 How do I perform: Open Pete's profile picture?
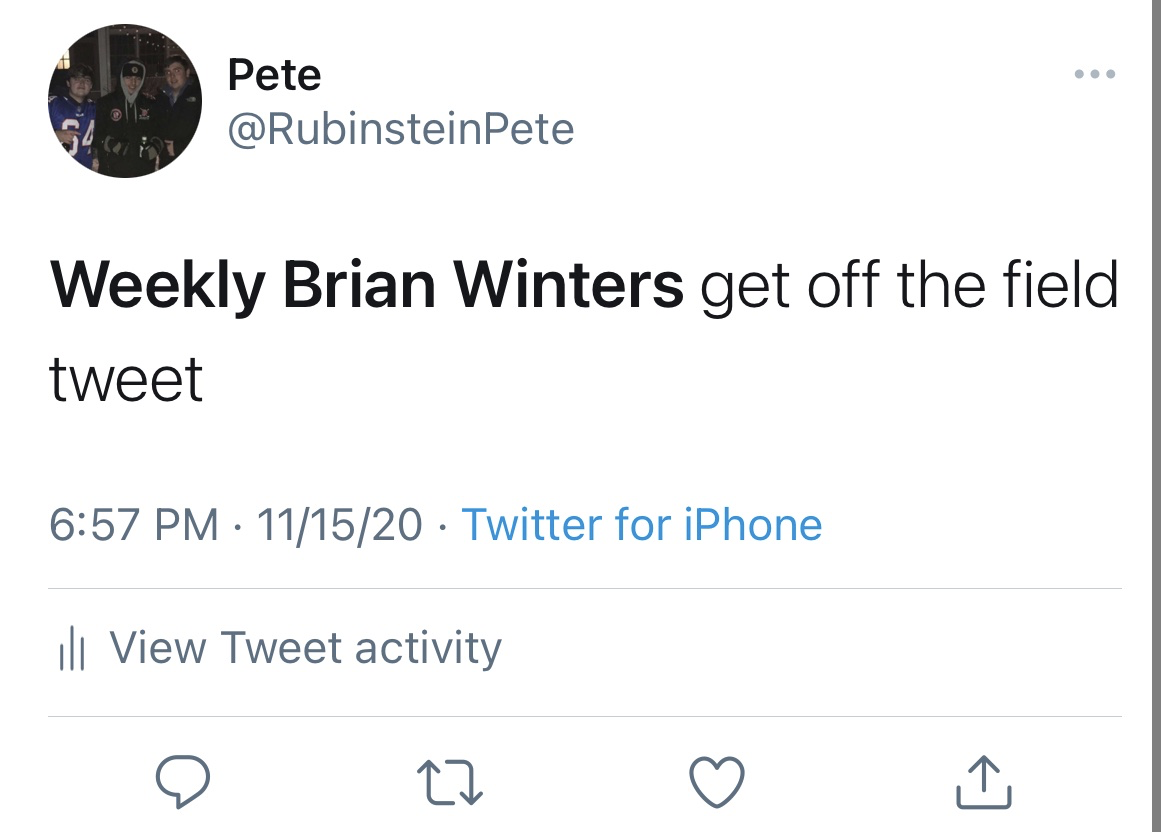pos(124,100)
